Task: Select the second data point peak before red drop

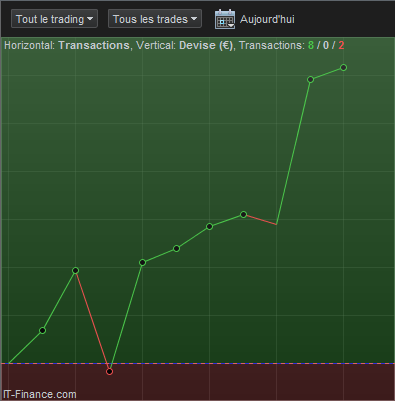Action: point(76,270)
